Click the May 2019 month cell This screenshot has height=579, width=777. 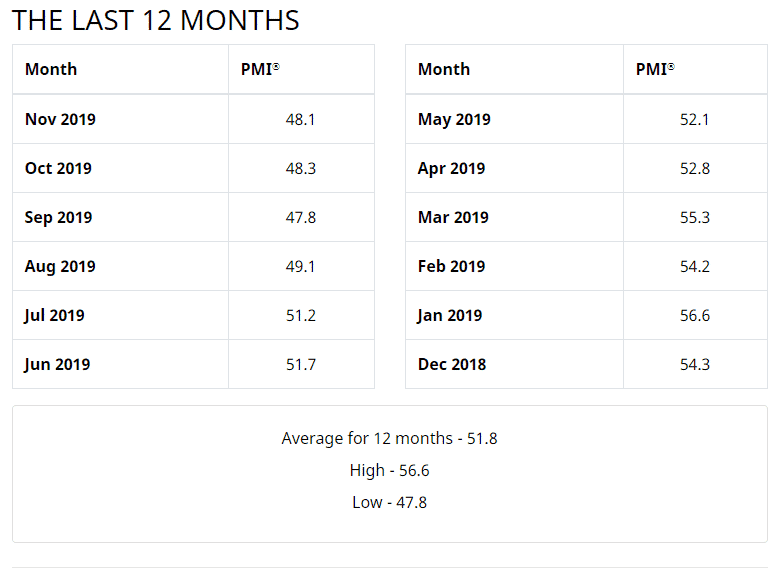(x=454, y=119)
